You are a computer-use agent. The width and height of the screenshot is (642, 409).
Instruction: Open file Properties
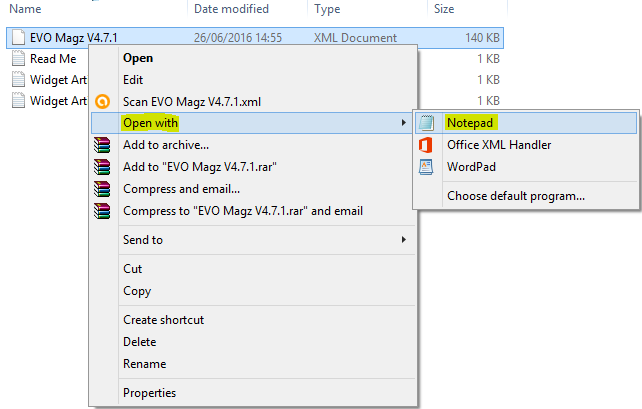tap(149, 393)
